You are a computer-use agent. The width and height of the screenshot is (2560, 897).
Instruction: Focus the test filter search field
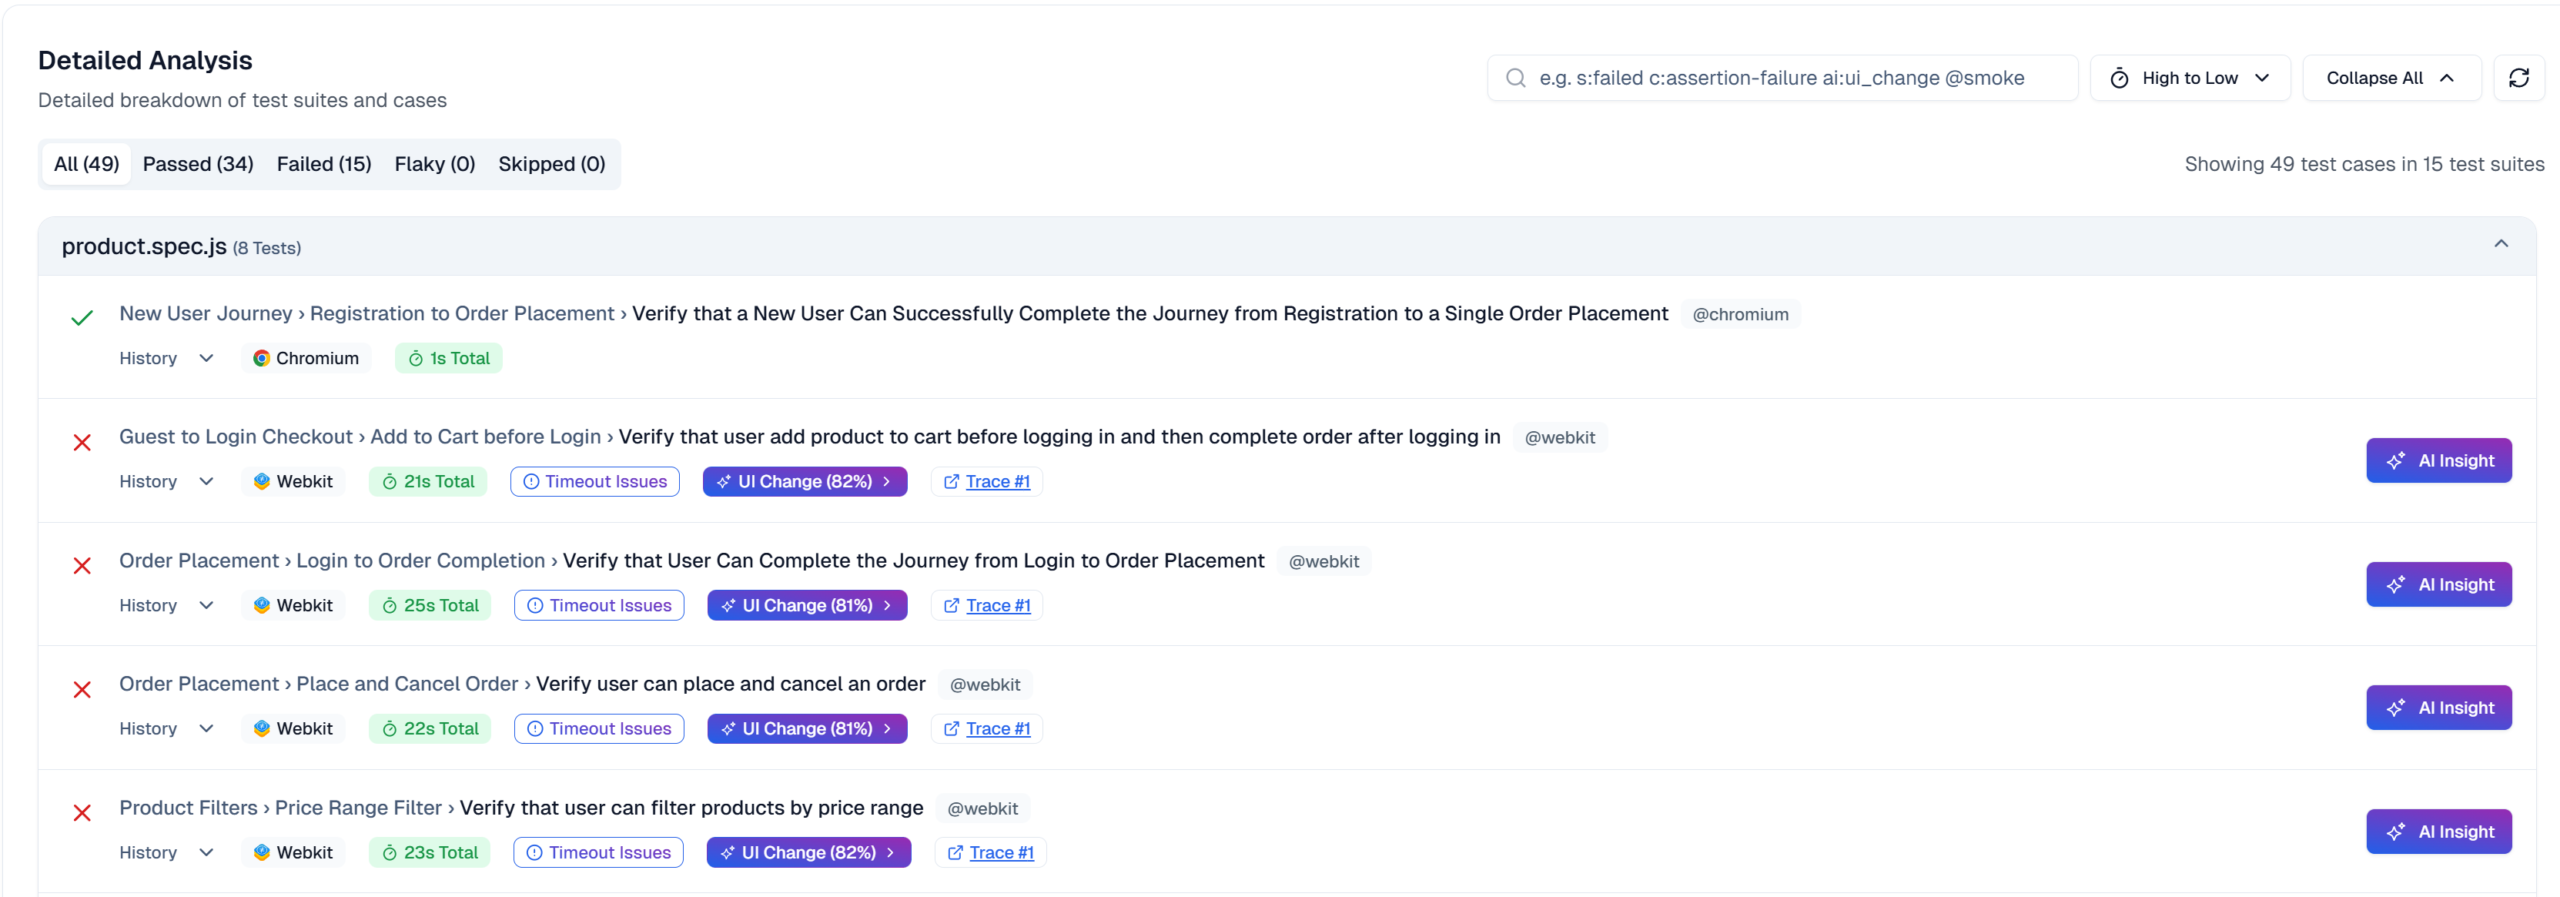pyautogui.click(x=1790, y=78)
